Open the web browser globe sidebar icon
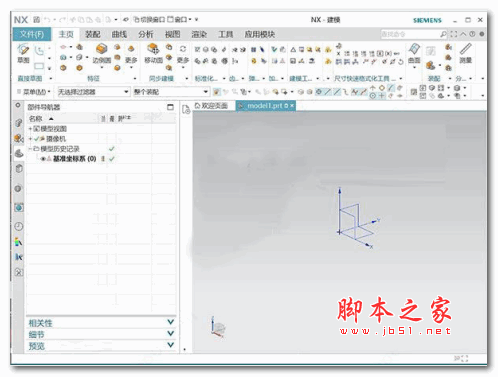The width and height of the screenshot is (498, 377). [x=19, y=207]
